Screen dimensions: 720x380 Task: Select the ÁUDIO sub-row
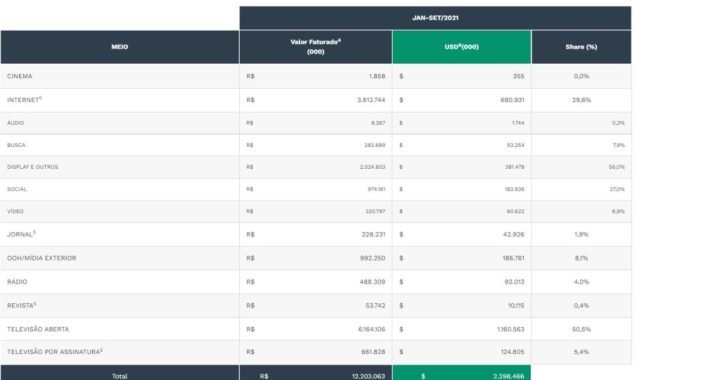coord(315,123)
